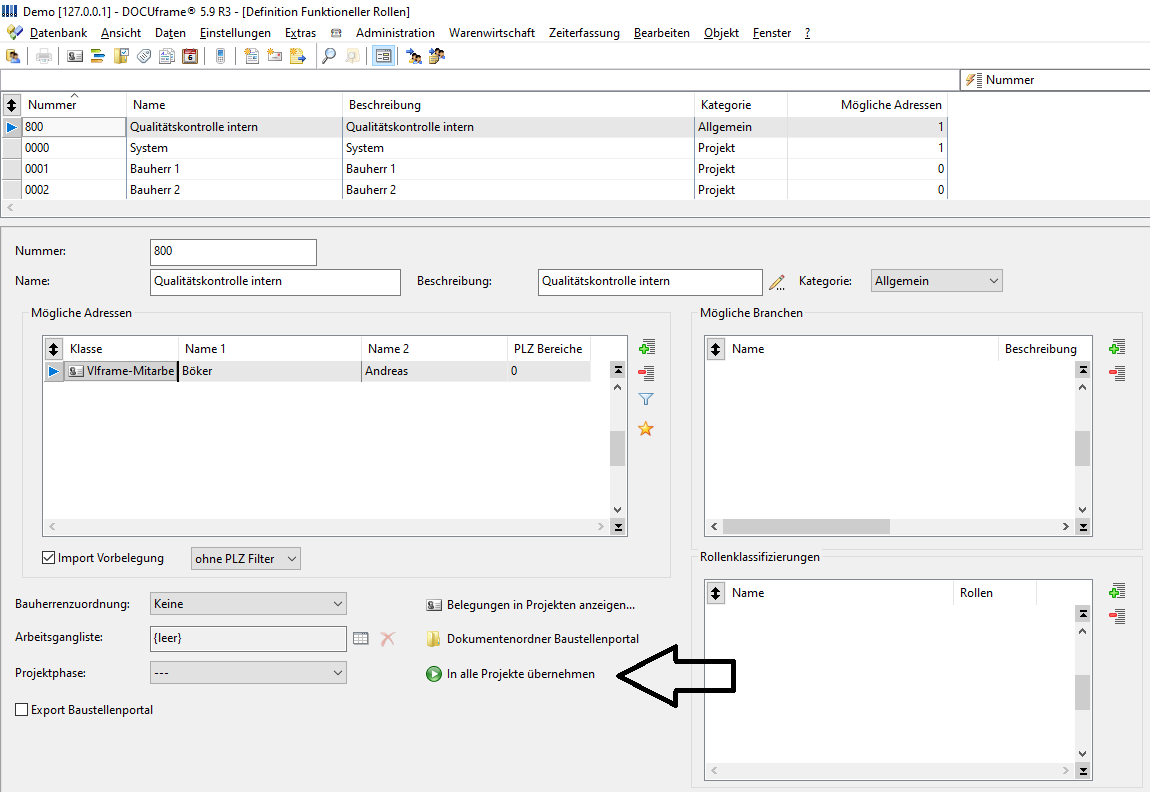Click the magnifying glass search icon
Image resolution: width=1150 pixels, height=792 pixels.
[x=329, y=56]
